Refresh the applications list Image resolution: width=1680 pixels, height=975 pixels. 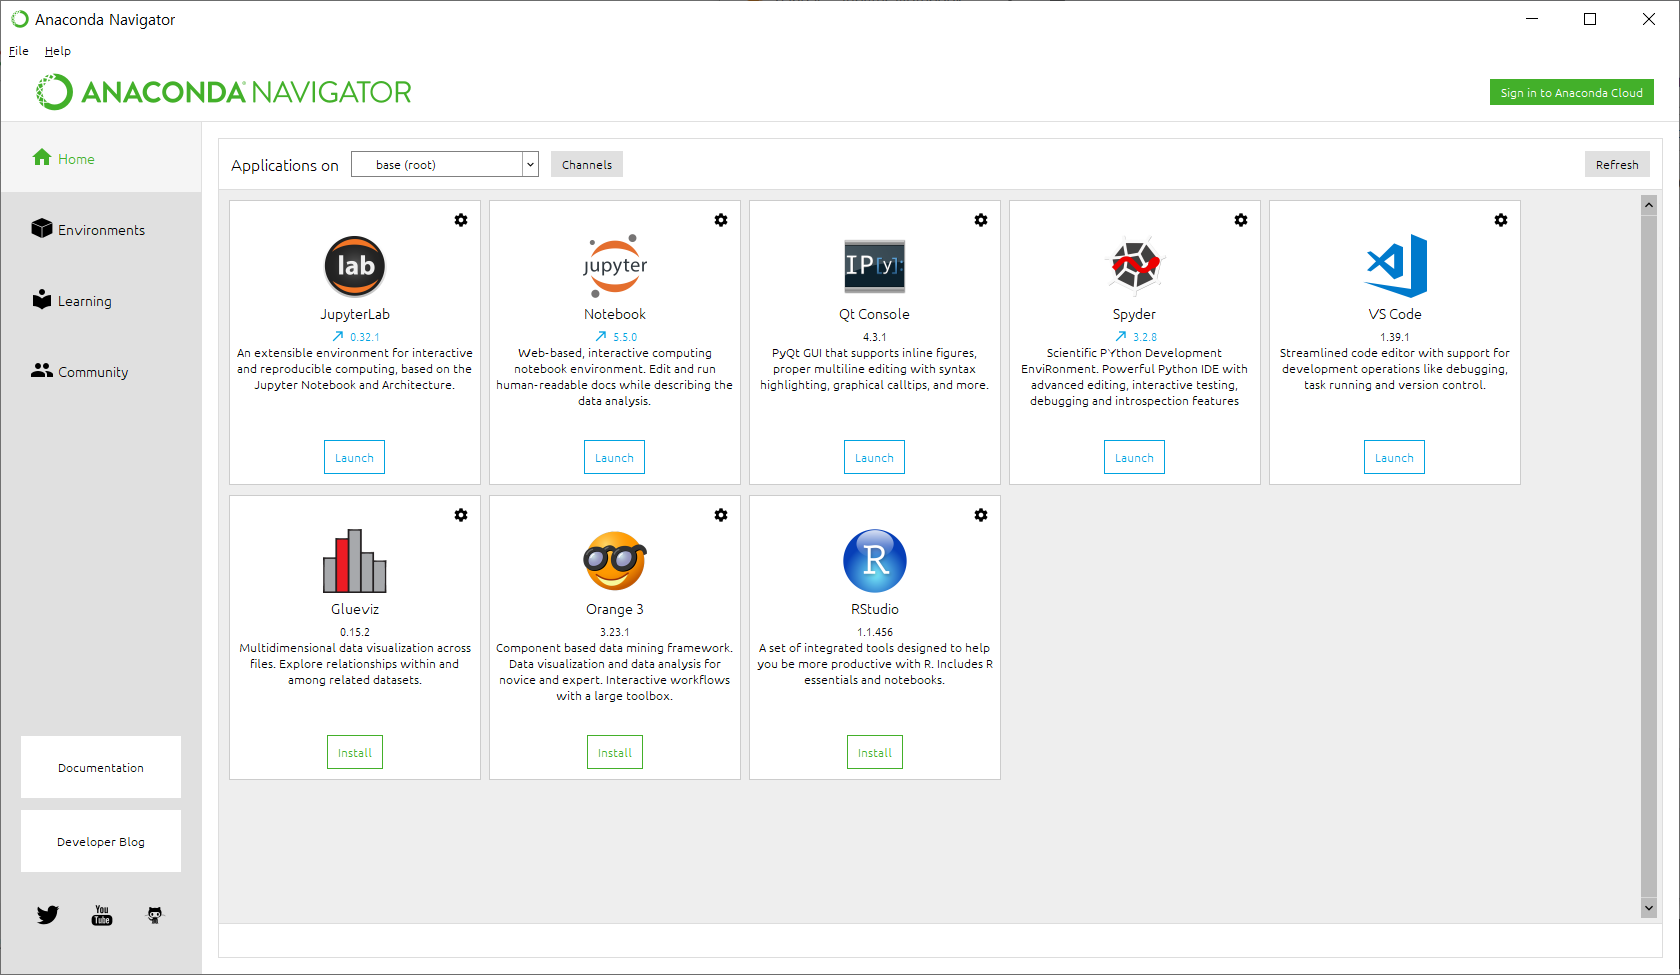(1617, 165)
